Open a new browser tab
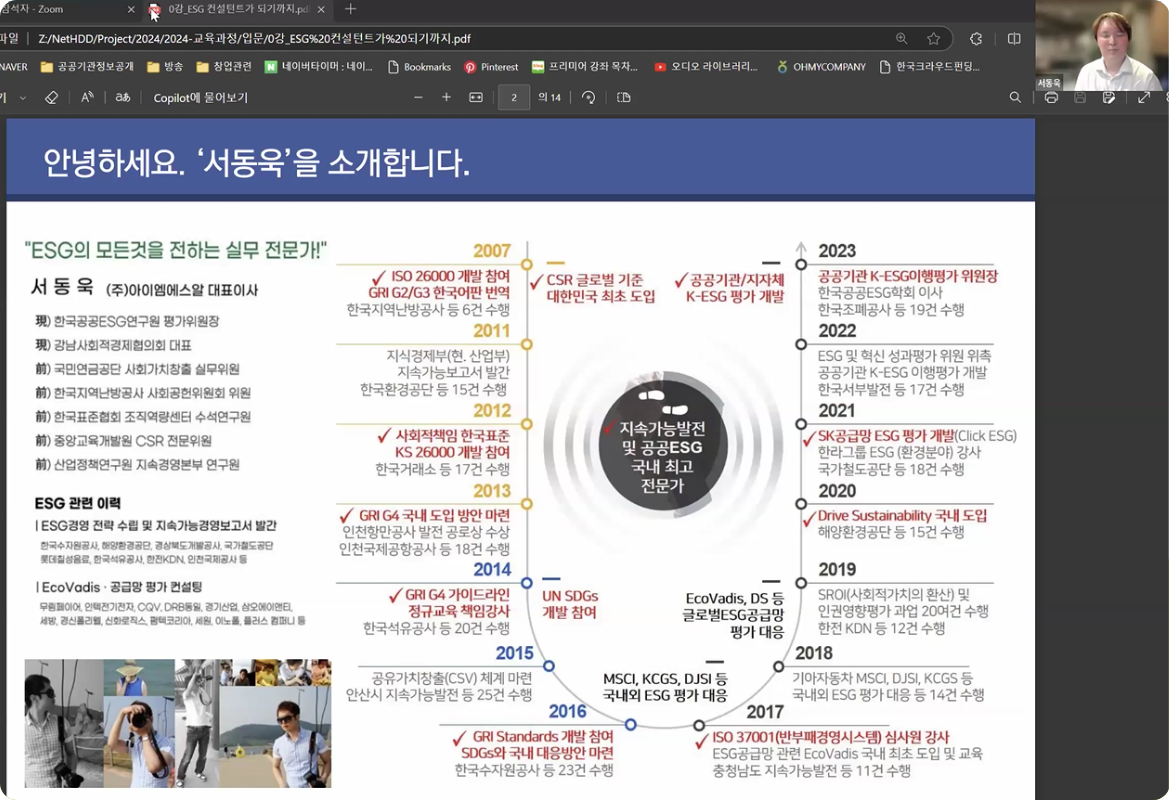The height and width of the screenshot is (800, 1170). pos(350,10)
